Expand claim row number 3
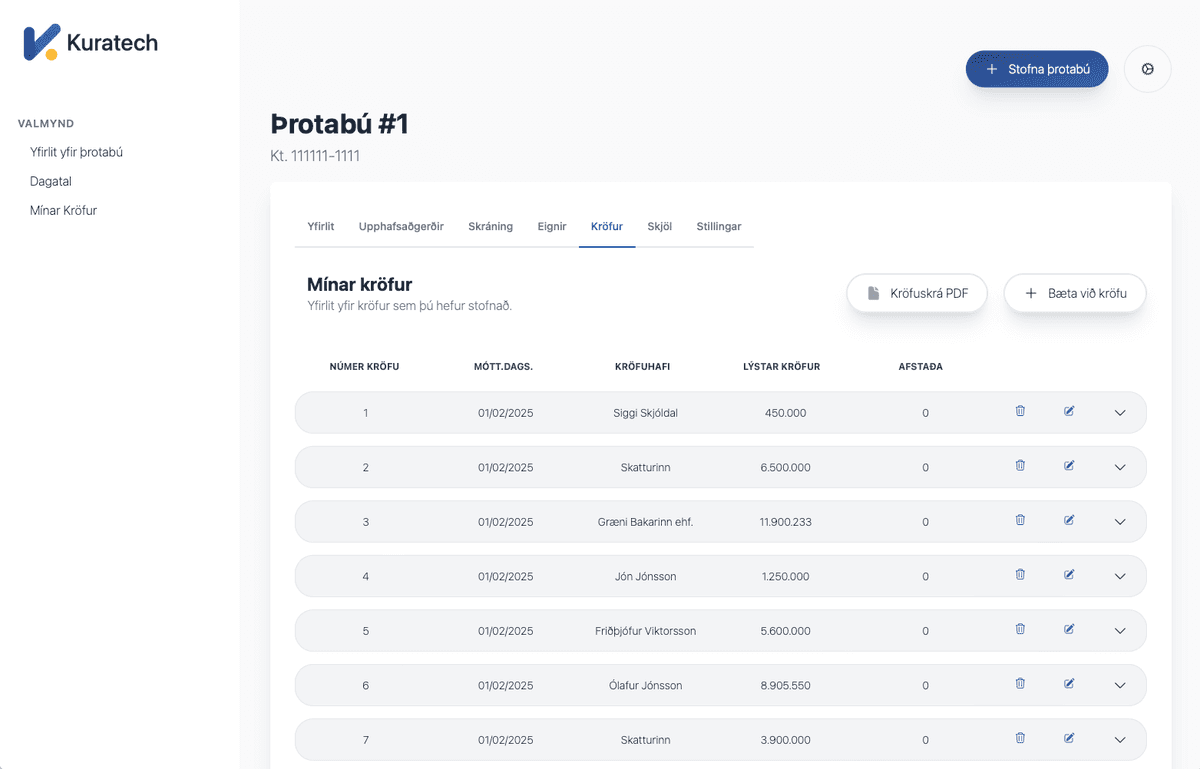This screenshot has width=1200, height=769. click(1120, 522)
